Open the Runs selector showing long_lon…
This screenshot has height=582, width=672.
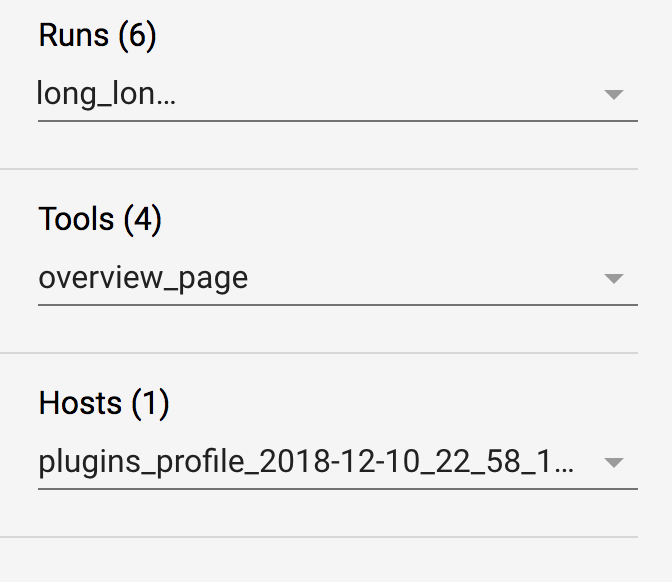tap(338, 94)
